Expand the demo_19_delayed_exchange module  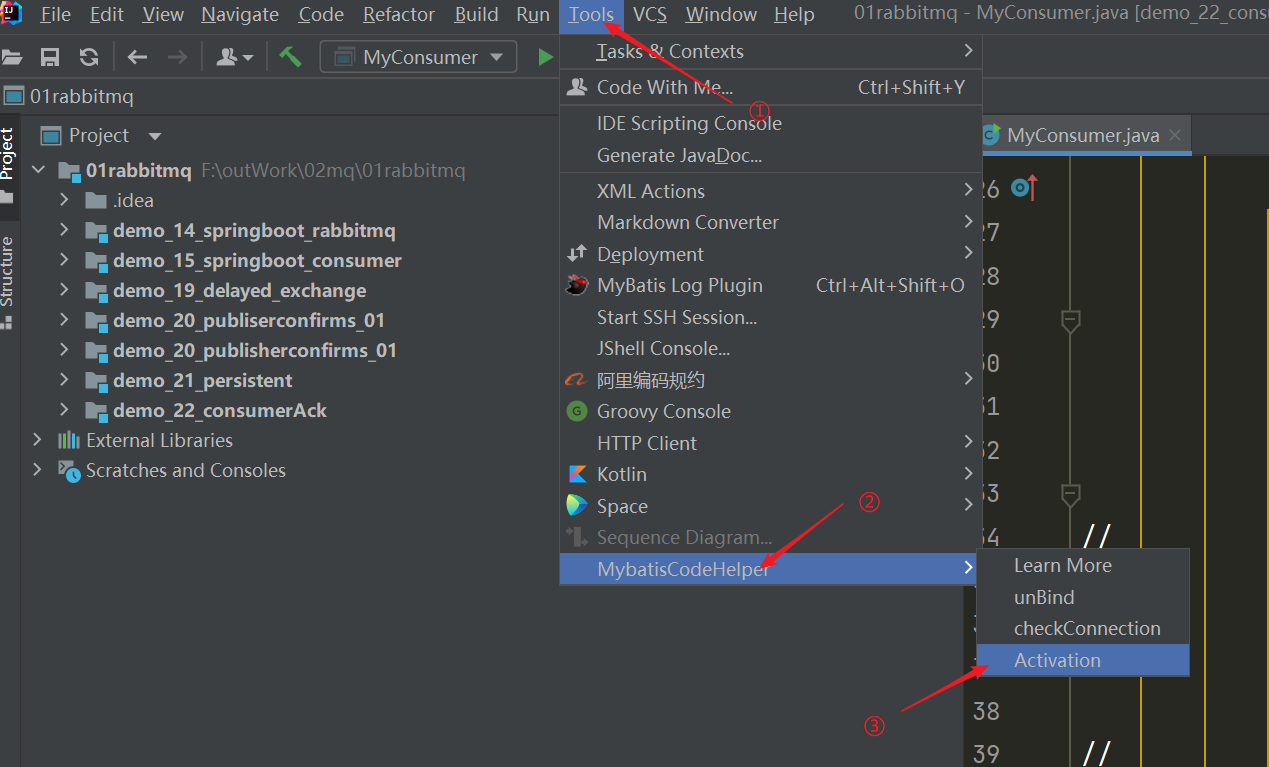[x=64, y=290]
